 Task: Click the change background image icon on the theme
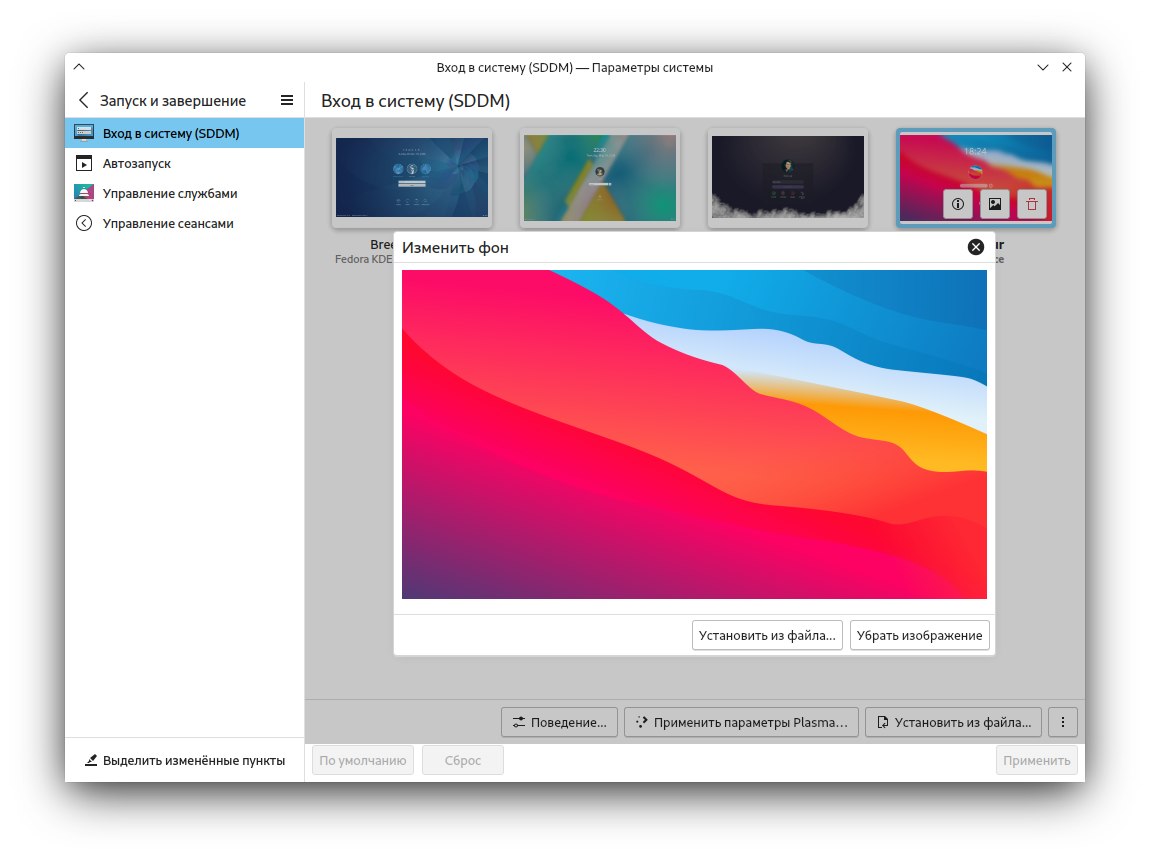pyautogui.click(x=995, y=205)
